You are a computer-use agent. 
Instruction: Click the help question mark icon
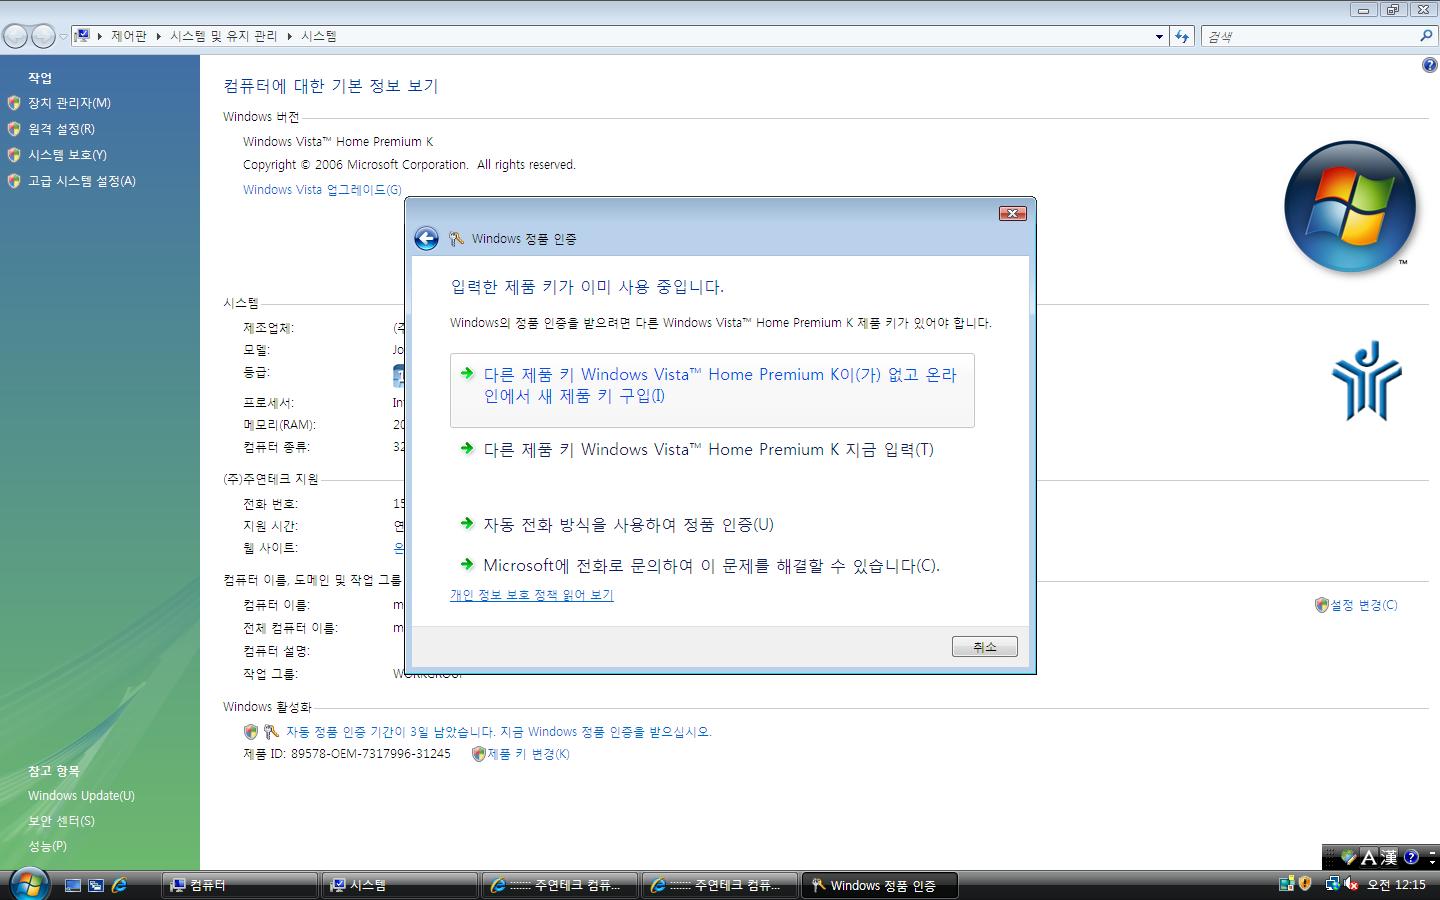[x=1429, y=65]
